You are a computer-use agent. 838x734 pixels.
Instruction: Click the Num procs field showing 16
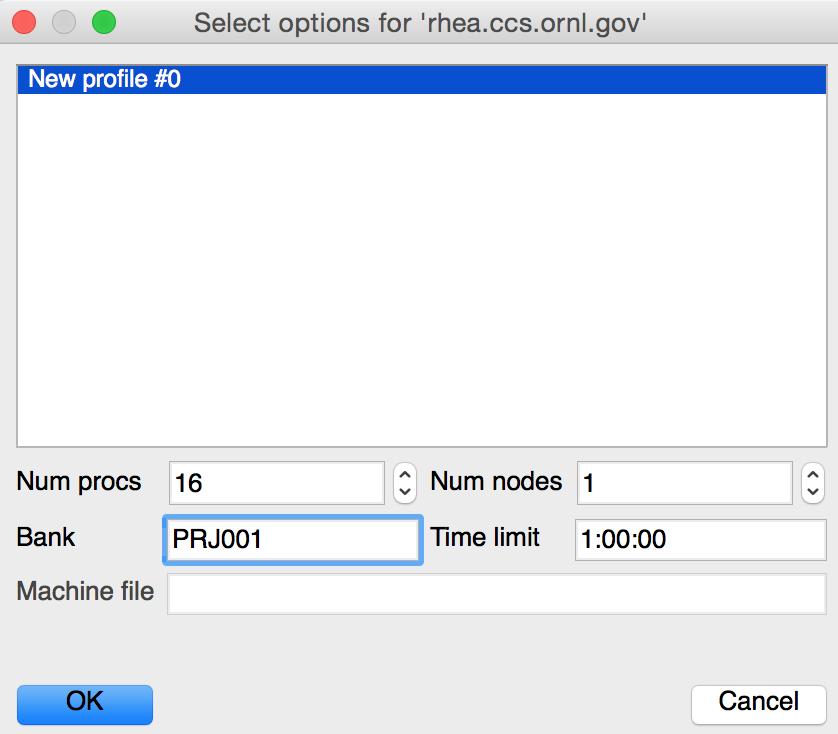point(276,483)
